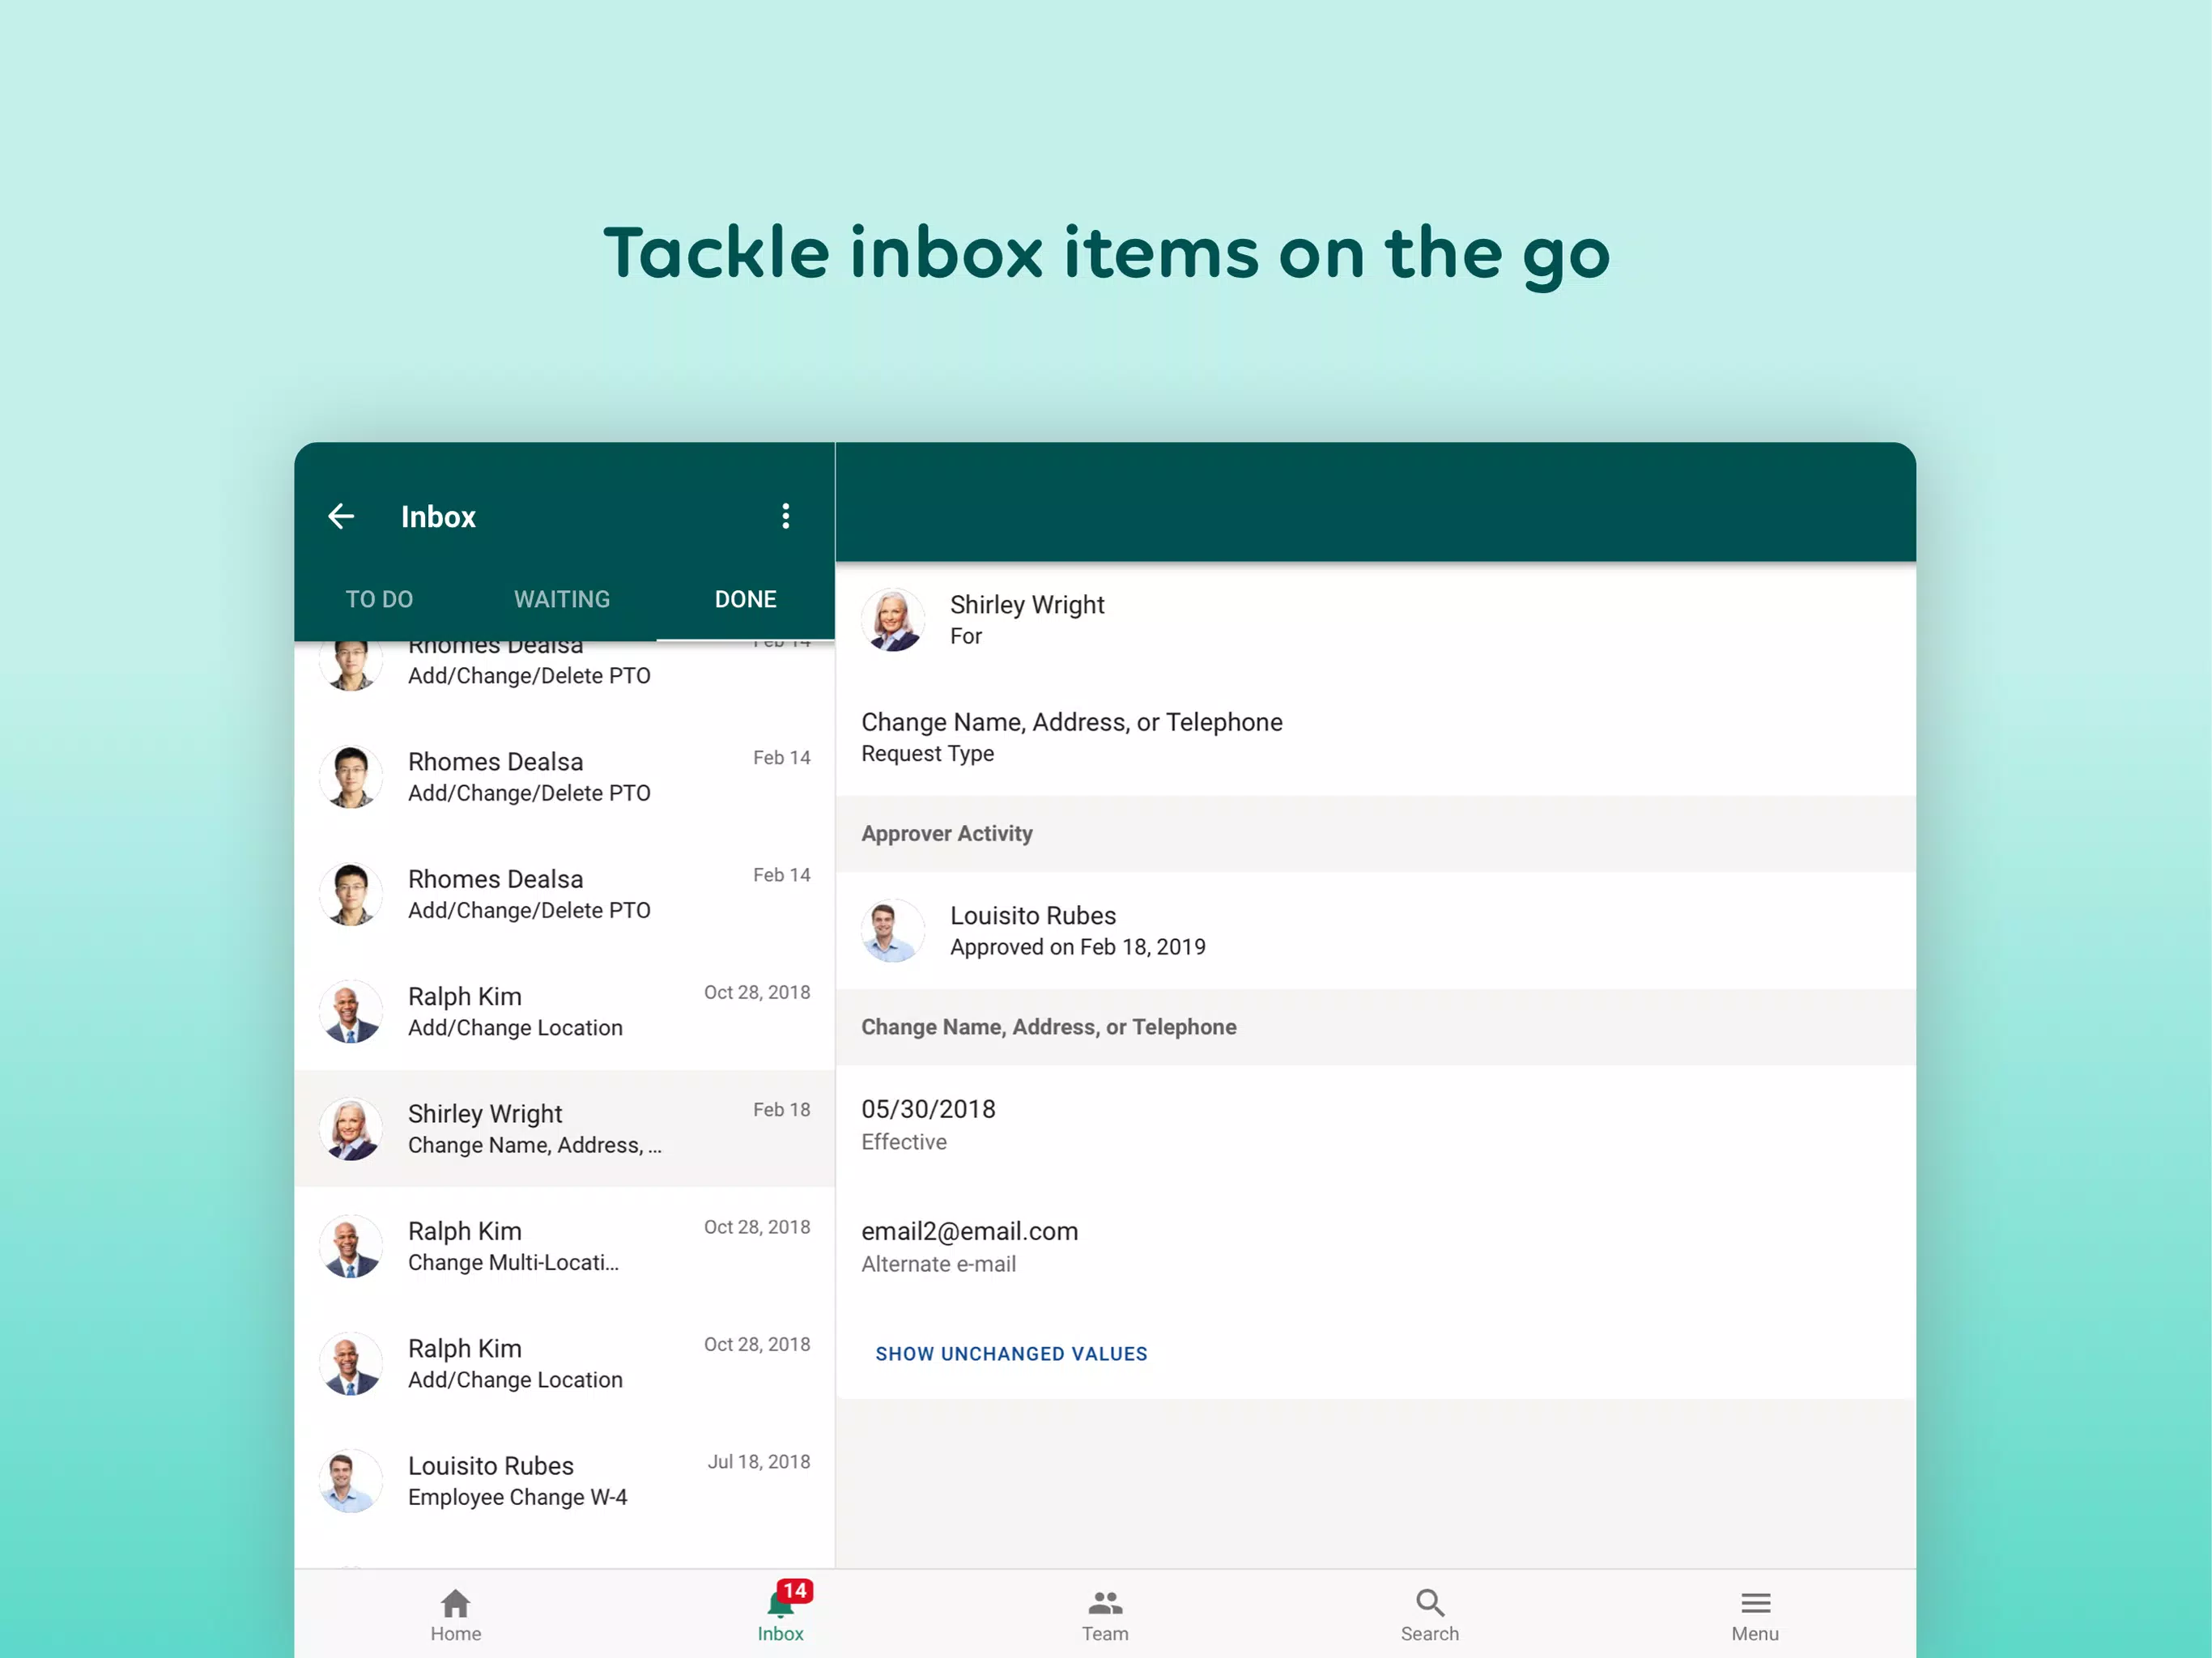This screenshot has width=2212, height=1658.
Task: Click Louisito Rubes avatar in the inbox list
Action: 350,1481
